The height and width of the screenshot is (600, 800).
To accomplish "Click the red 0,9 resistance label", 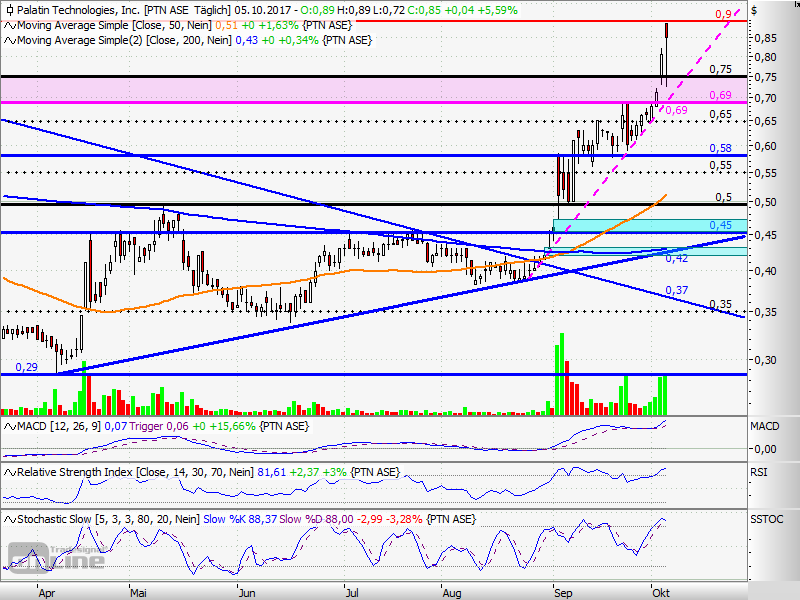I will [x=723, y=14].
